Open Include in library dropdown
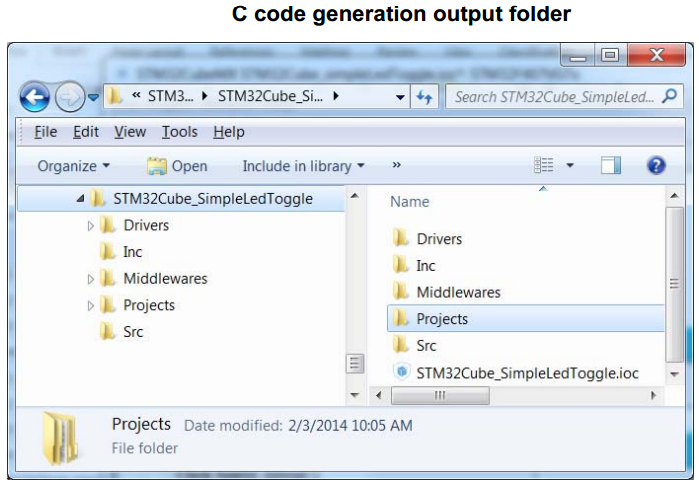This screenshot has height=489, width=699. click(304, 166)
